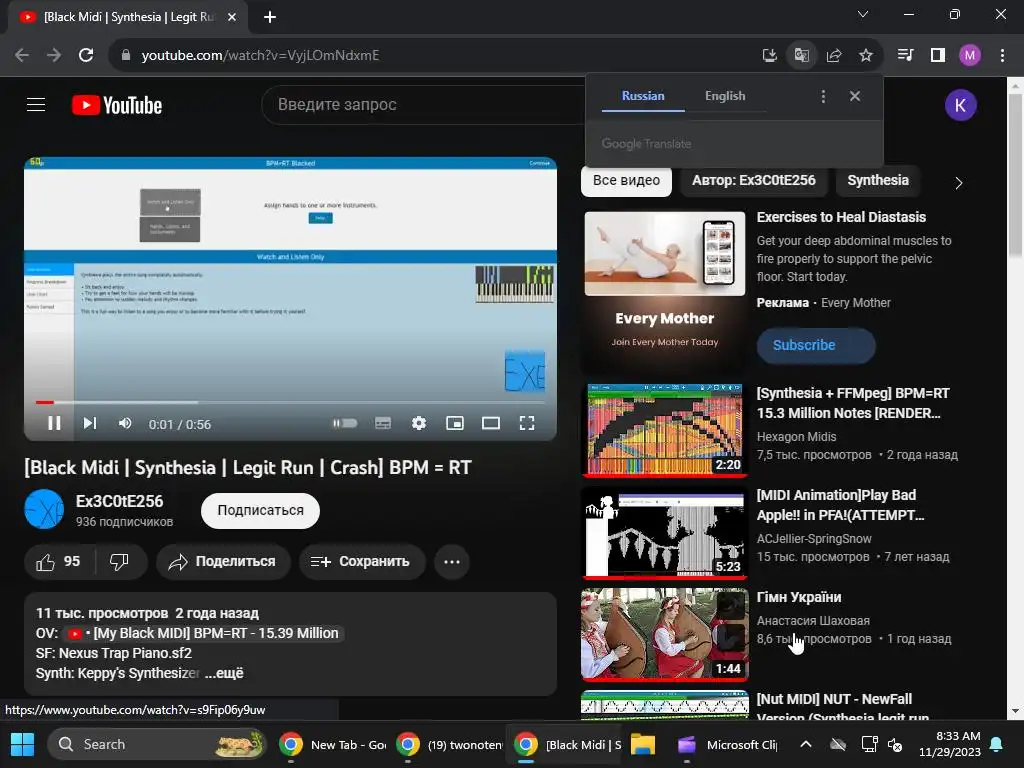Open linked OV video BPM=RT 15.39 Million
This screenshot has height=768, width=1024.
point(204,633)
